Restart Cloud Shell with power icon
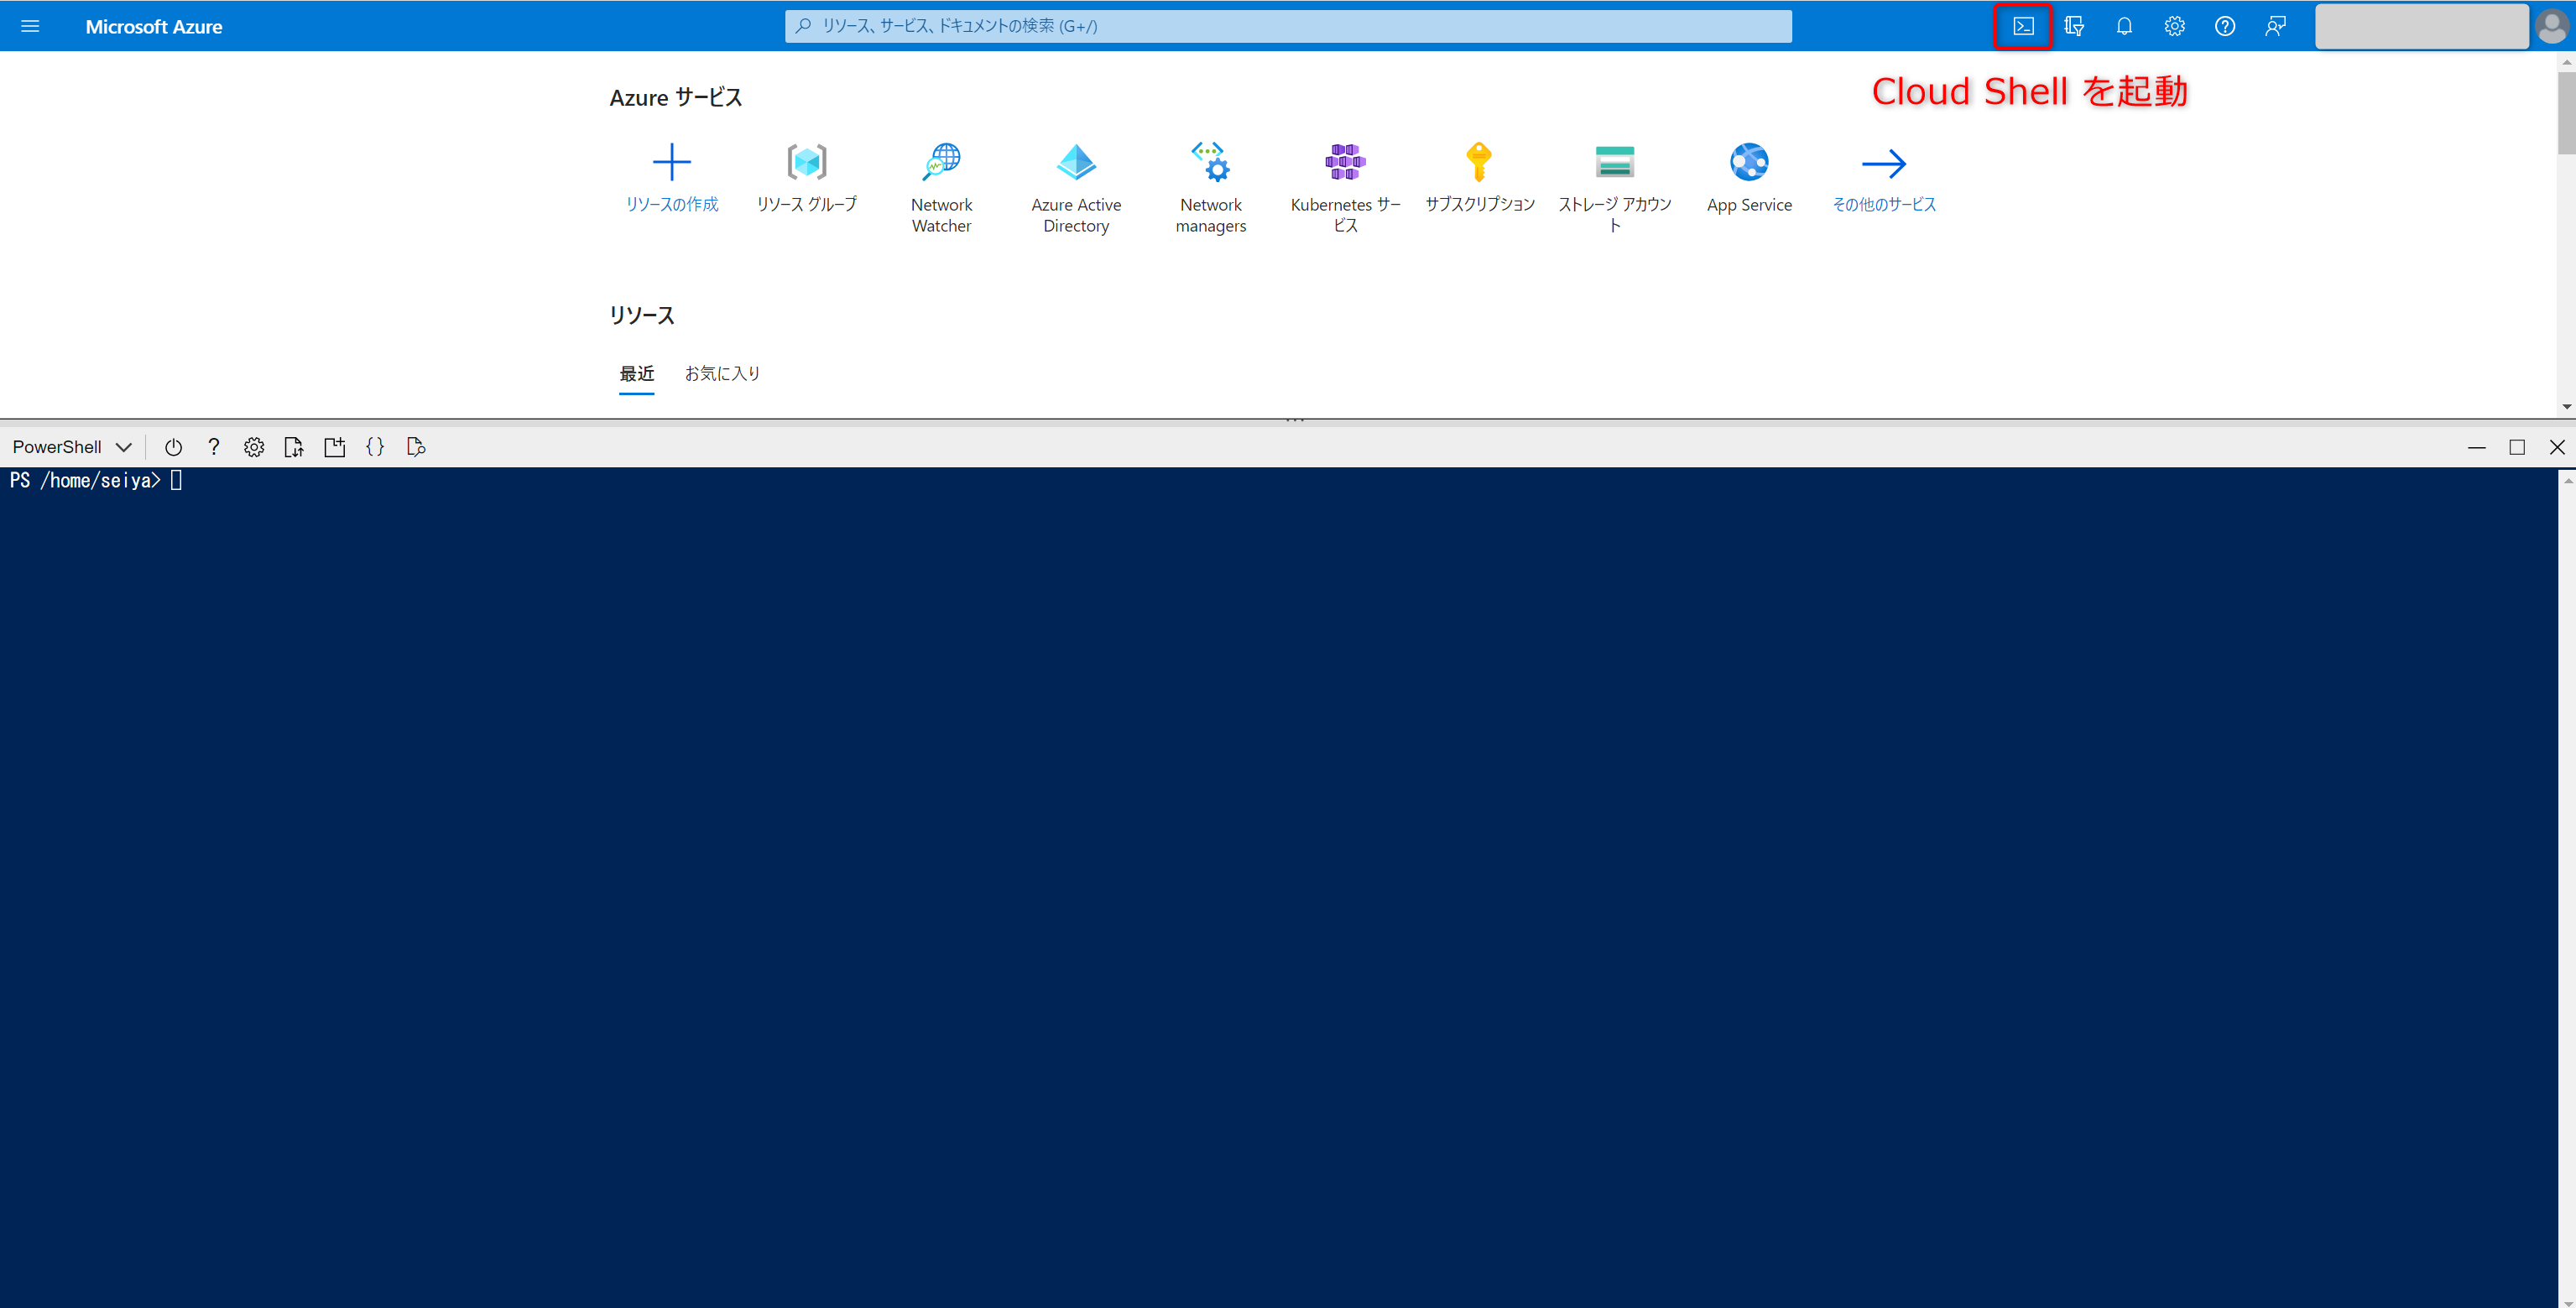This screenshot has height=1308, width=2576. 173,447
